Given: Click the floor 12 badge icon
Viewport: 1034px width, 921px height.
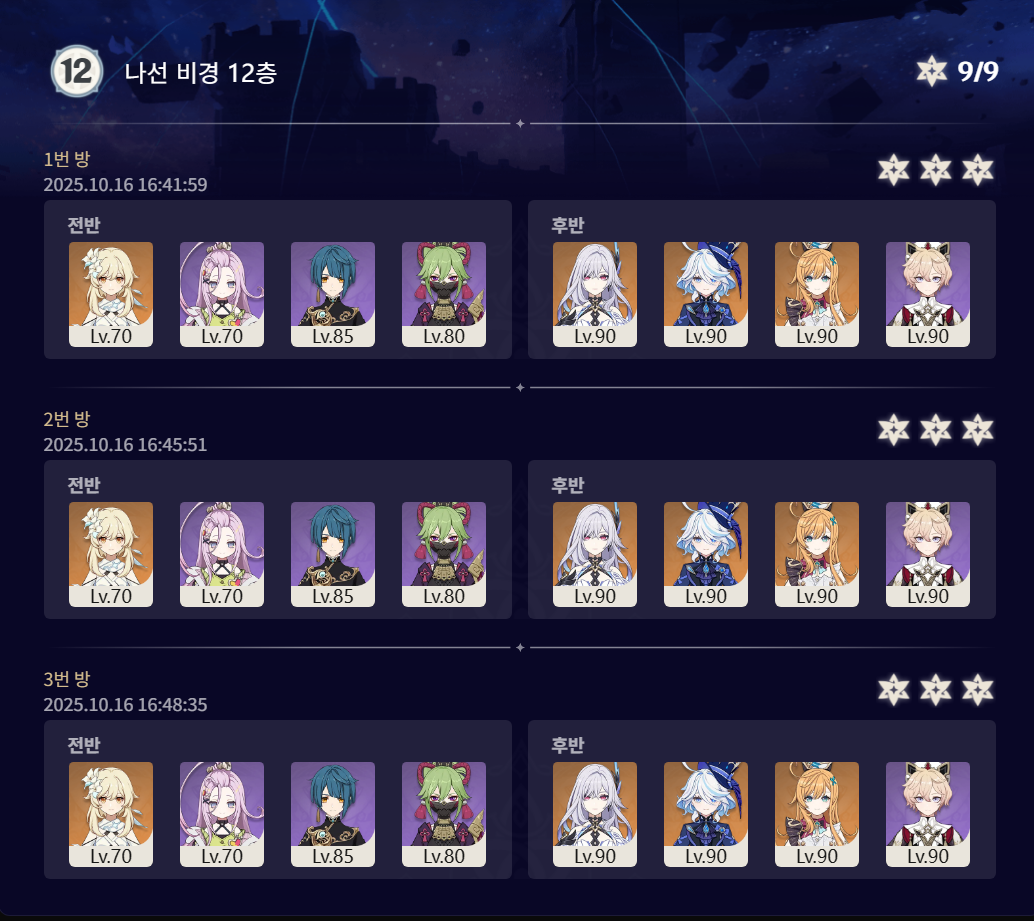Looking at the screenshot, I should click(x=76, y=71).
